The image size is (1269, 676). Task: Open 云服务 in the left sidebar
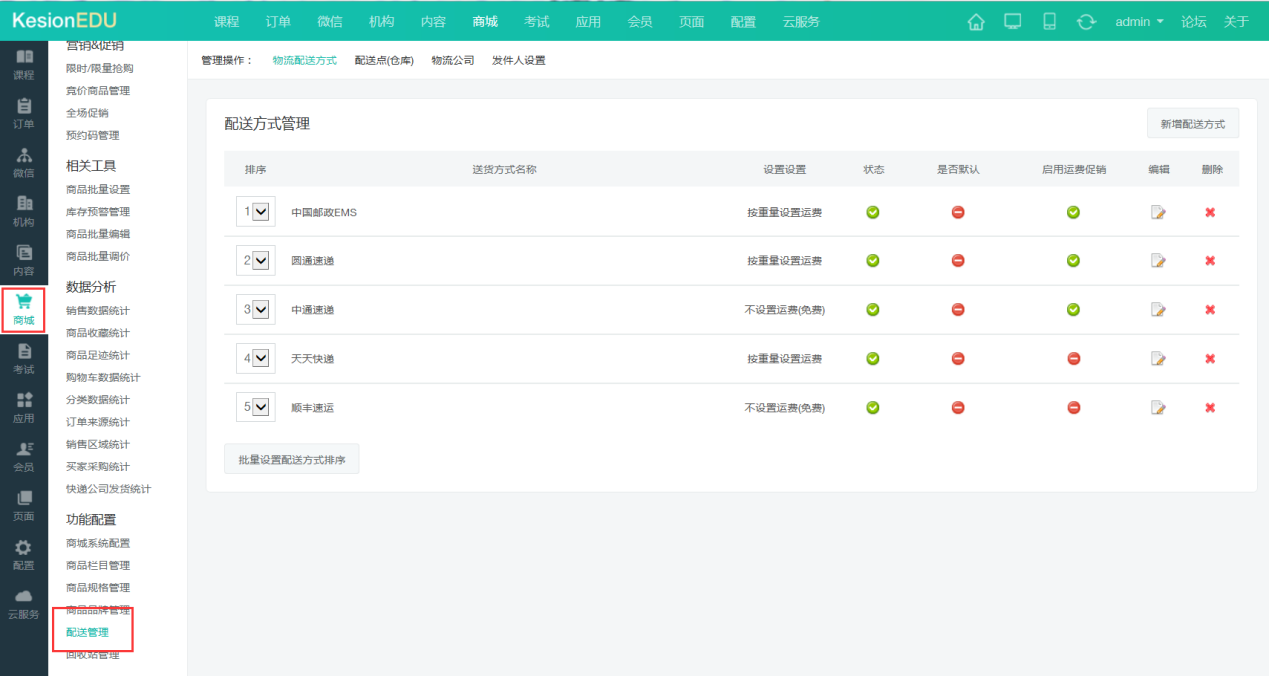point(24,604)
